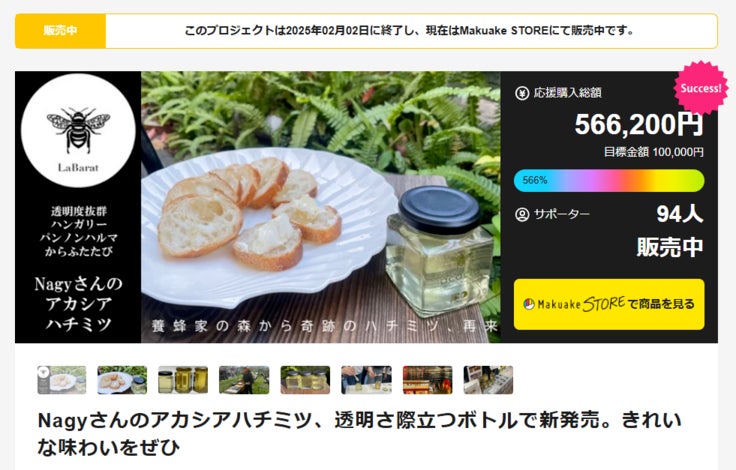Select the first thumbnail with bread plate
This screenshot has width=736, height=470.
pos(62,380)
